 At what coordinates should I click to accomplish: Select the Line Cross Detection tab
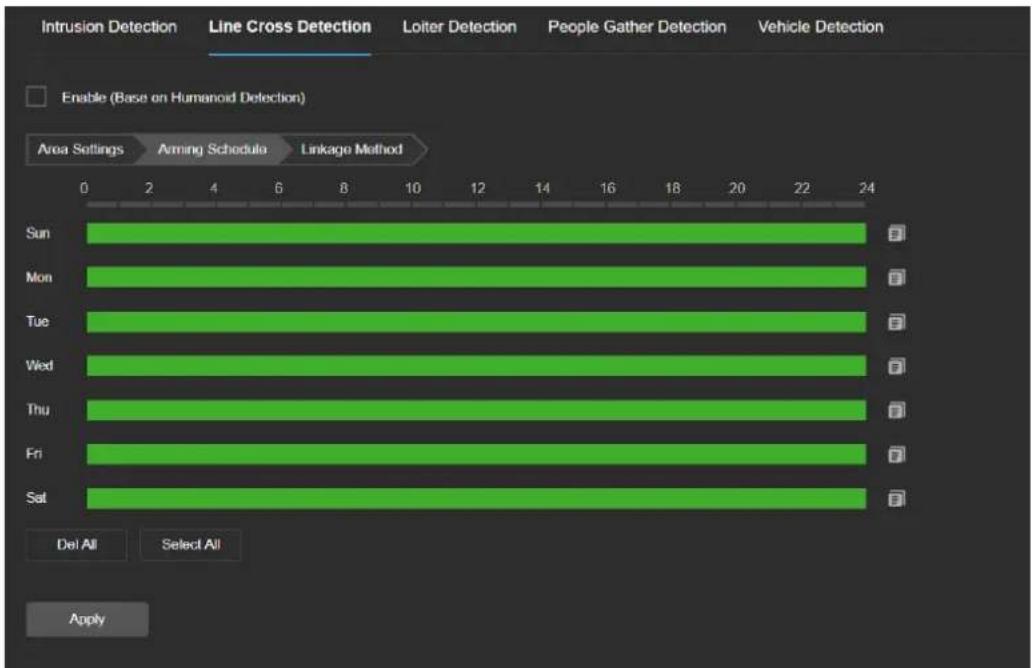(x=290, y=27)
